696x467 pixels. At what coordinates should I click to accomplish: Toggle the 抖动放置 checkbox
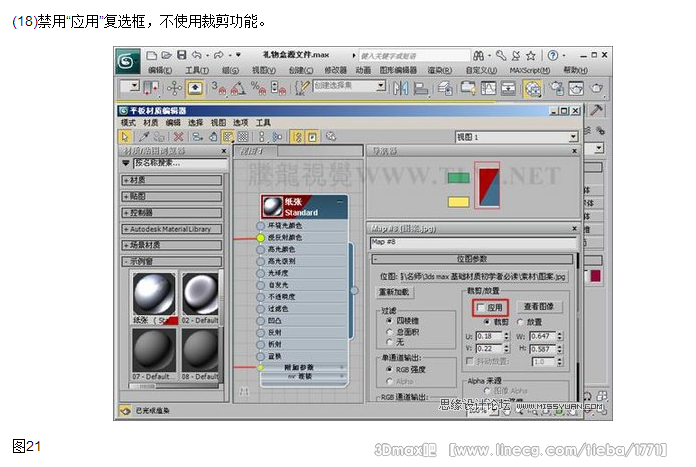click(470, 361)
